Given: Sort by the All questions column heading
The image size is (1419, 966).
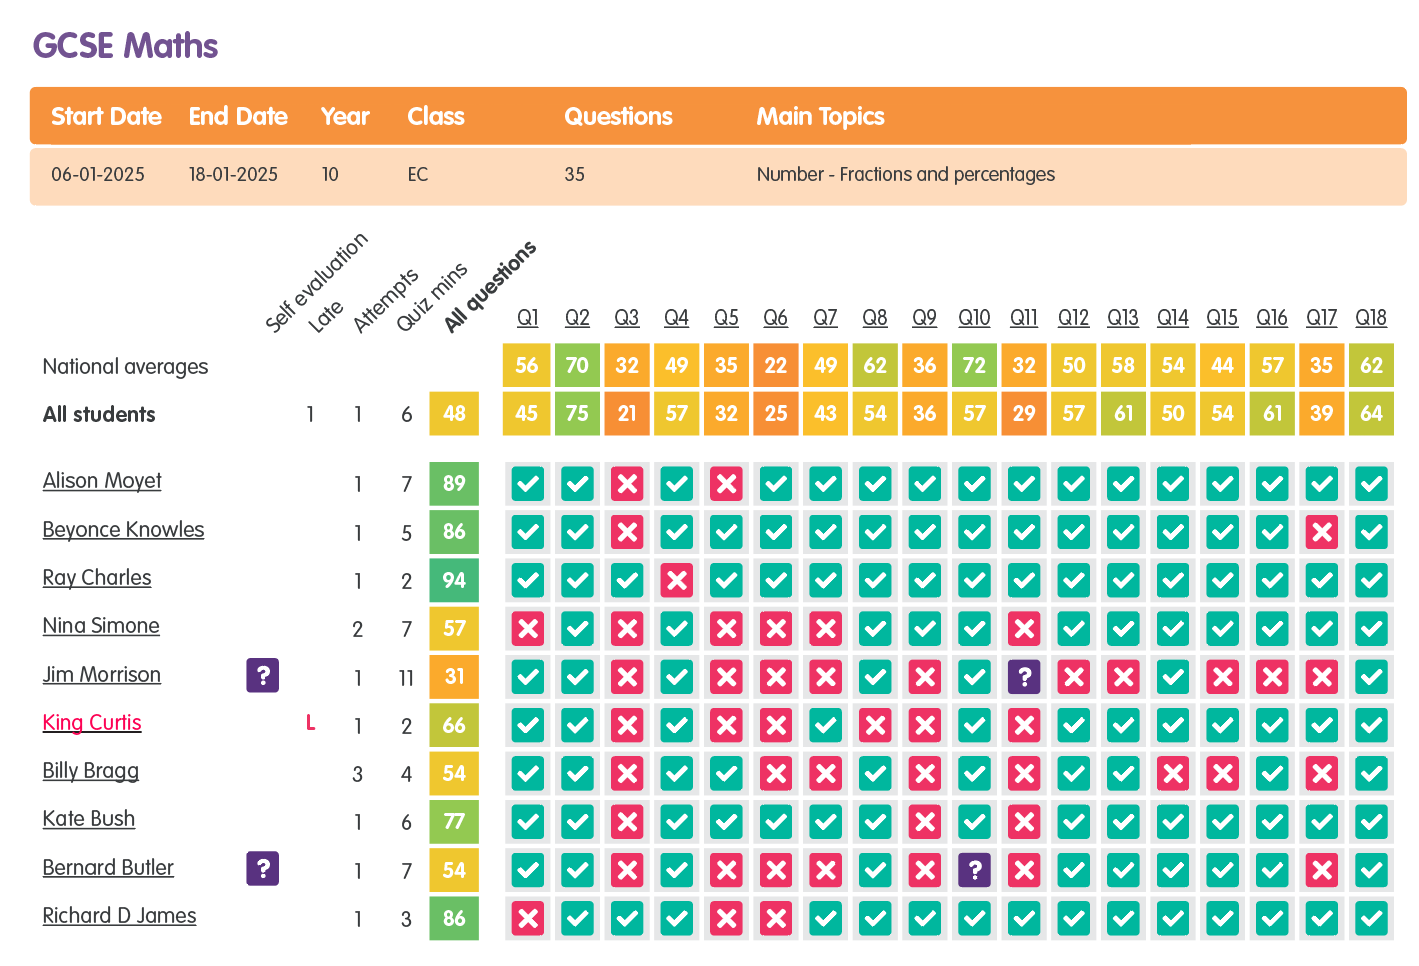Looking at the screenshot, I should point(490,287).
